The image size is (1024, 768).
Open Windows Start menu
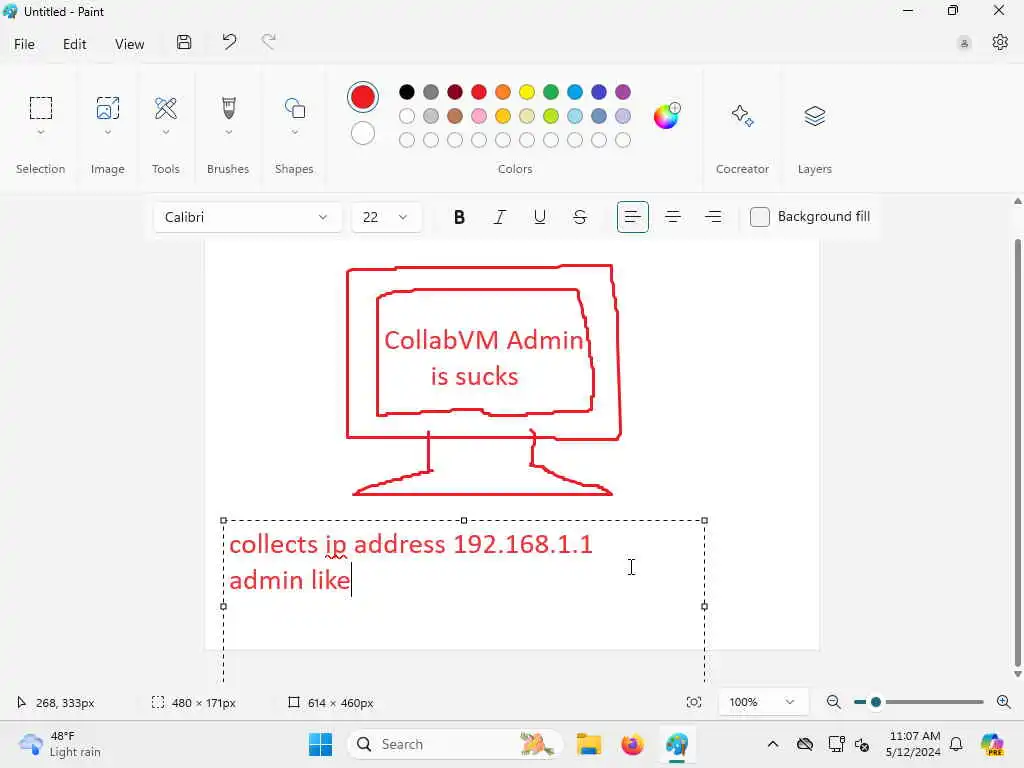[x=320, y=744]
